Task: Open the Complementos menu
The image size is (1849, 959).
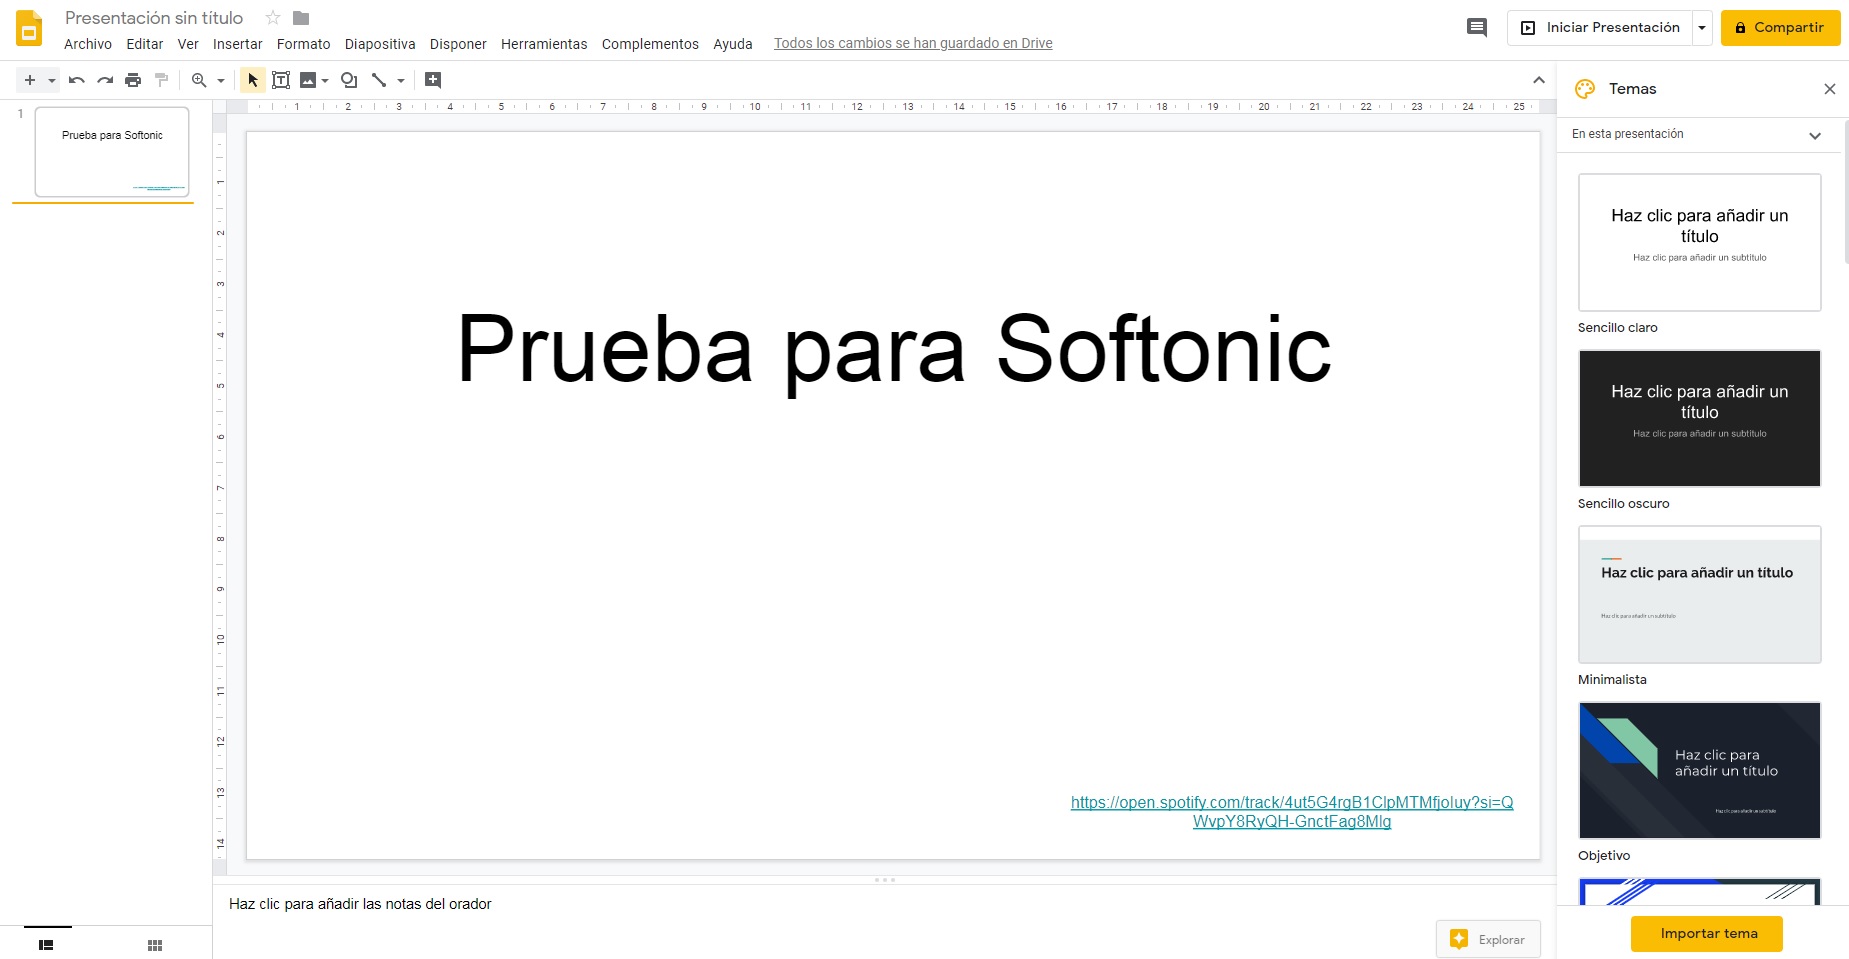Action: pos(650,44)
